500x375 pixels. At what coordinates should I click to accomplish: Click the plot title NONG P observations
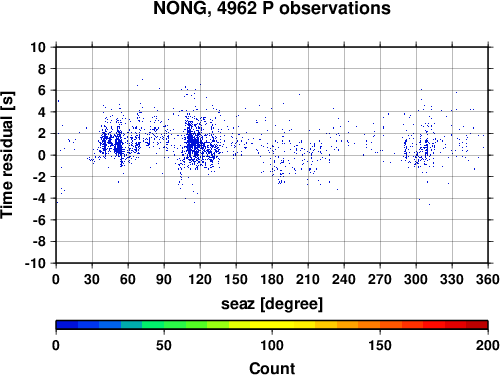click(272, 8)
